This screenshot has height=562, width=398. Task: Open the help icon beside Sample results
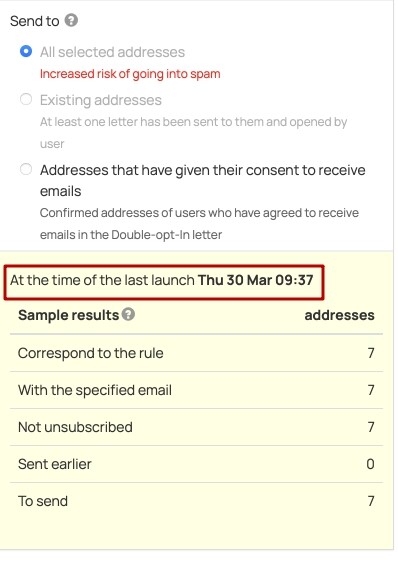point(128,314)
